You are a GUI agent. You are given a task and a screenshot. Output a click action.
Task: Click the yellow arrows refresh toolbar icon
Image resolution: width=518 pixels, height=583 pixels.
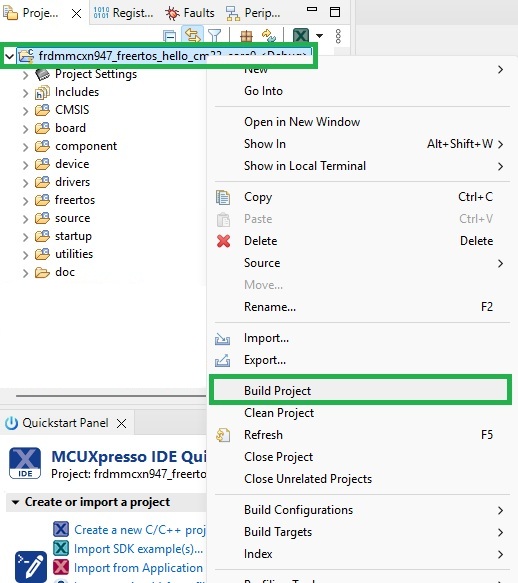(269, 36)
